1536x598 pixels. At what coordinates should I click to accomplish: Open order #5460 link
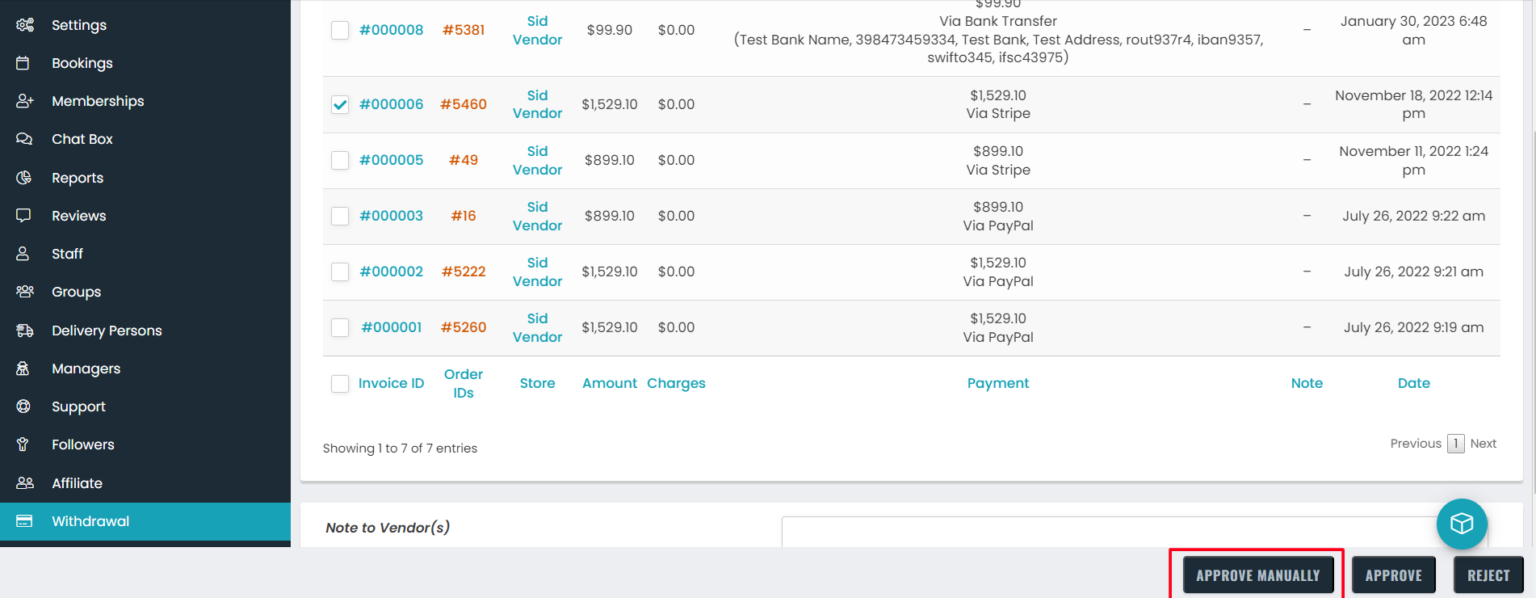click(463, 103)
